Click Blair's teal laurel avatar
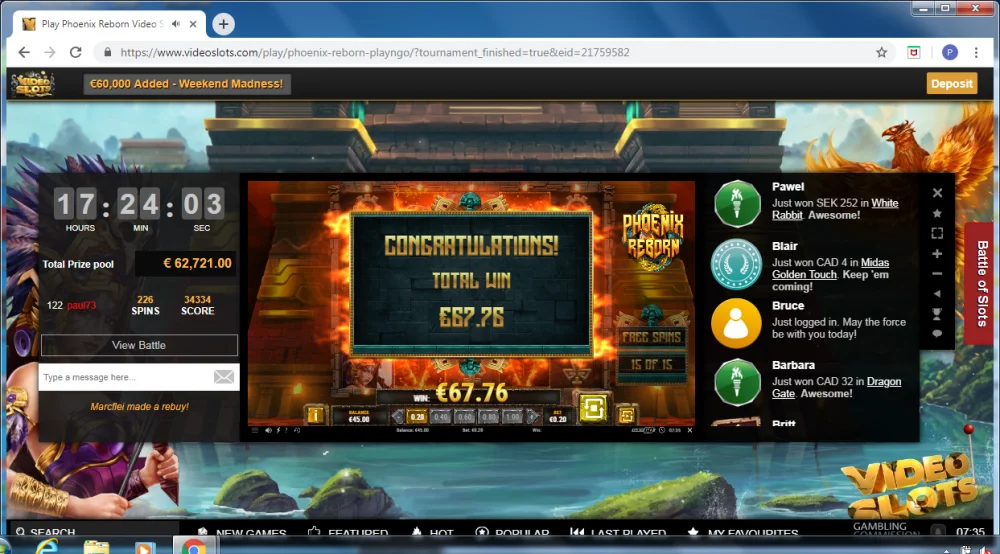The width and height of the screenshot is (1000, 554). [x=737, y=264]
